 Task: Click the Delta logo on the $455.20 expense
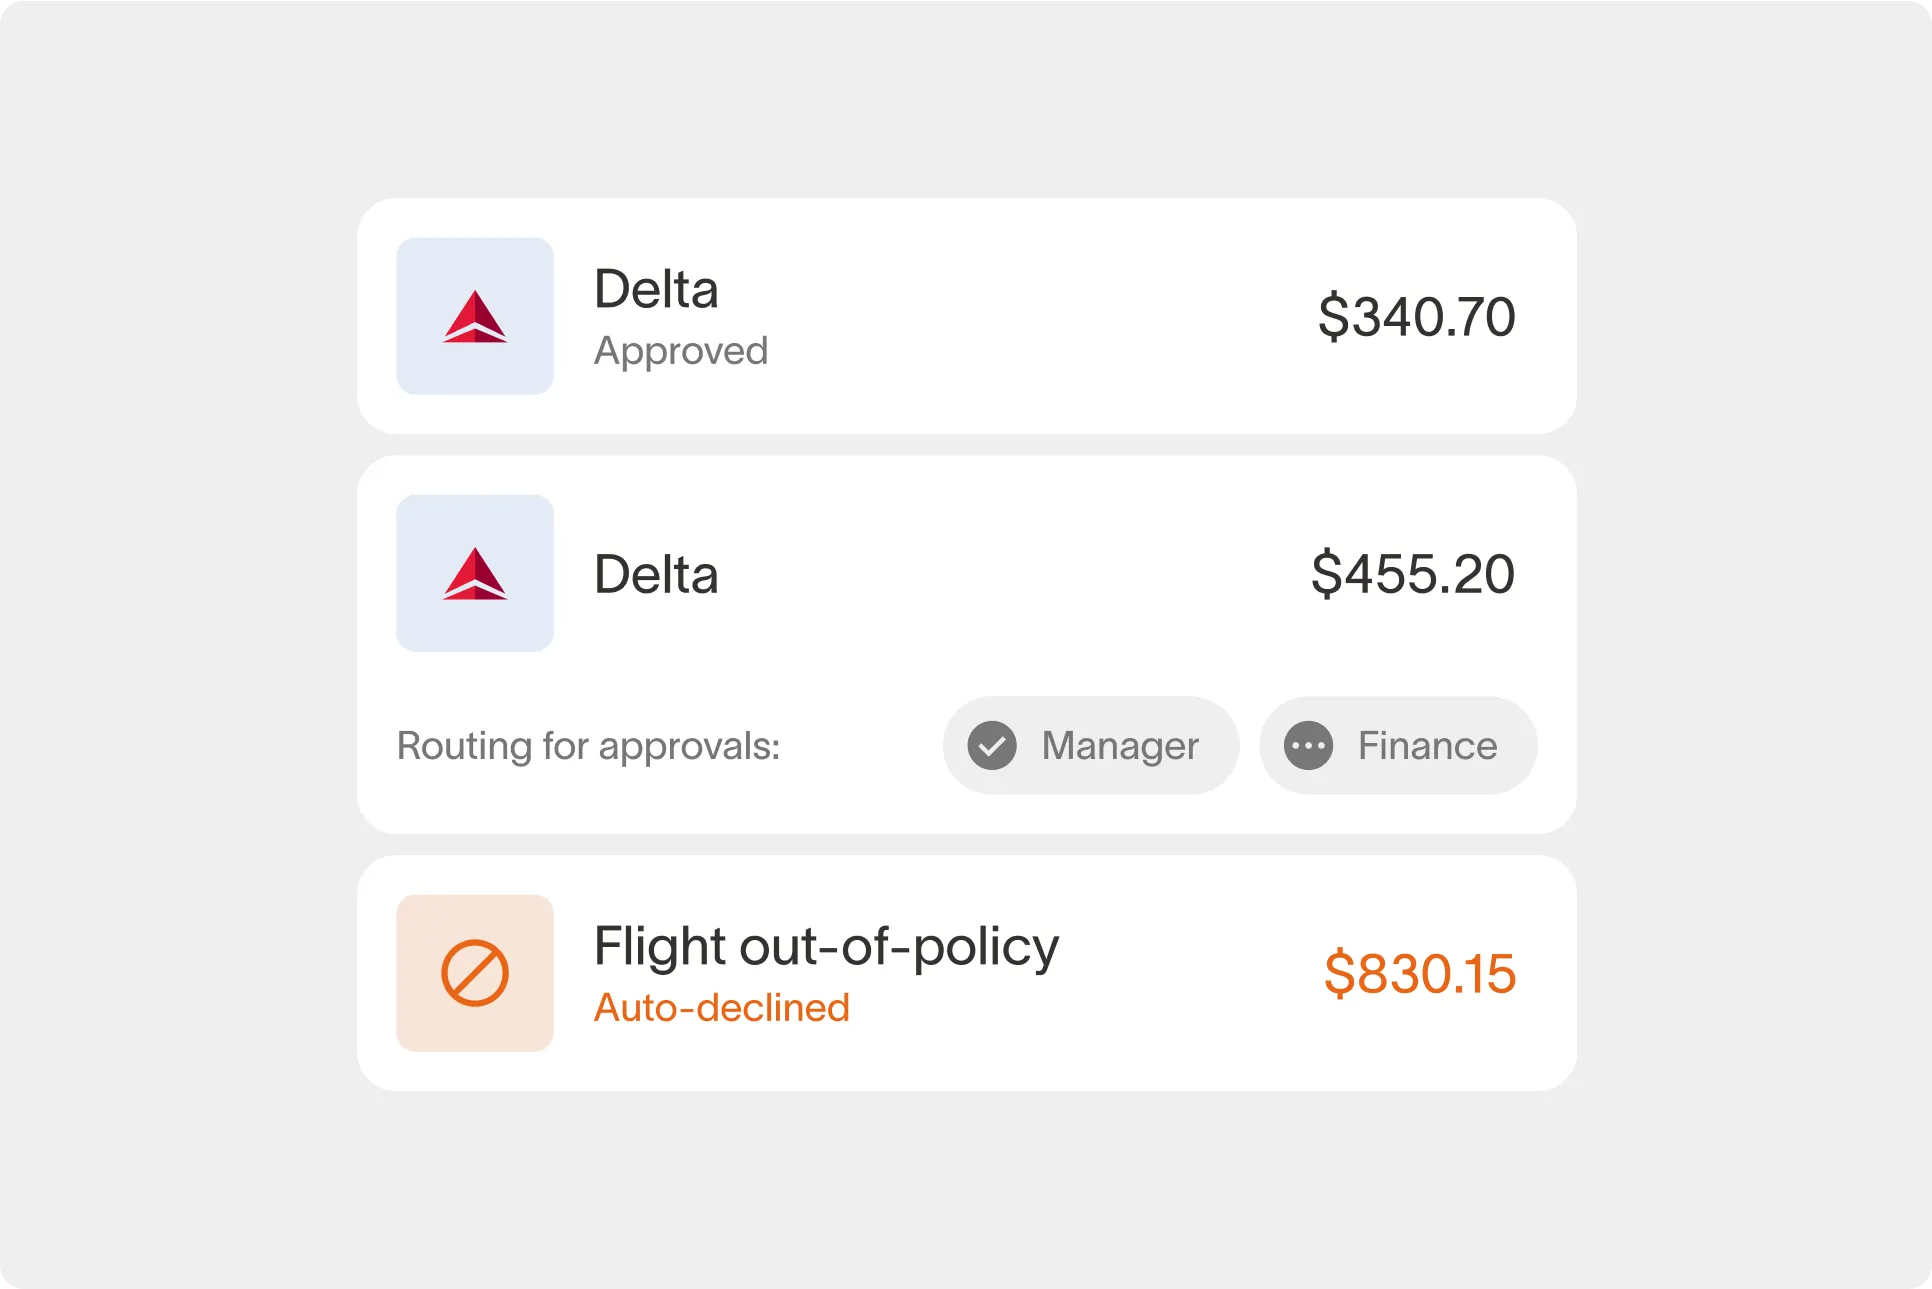pyautogui.click(x=474, y=573)
